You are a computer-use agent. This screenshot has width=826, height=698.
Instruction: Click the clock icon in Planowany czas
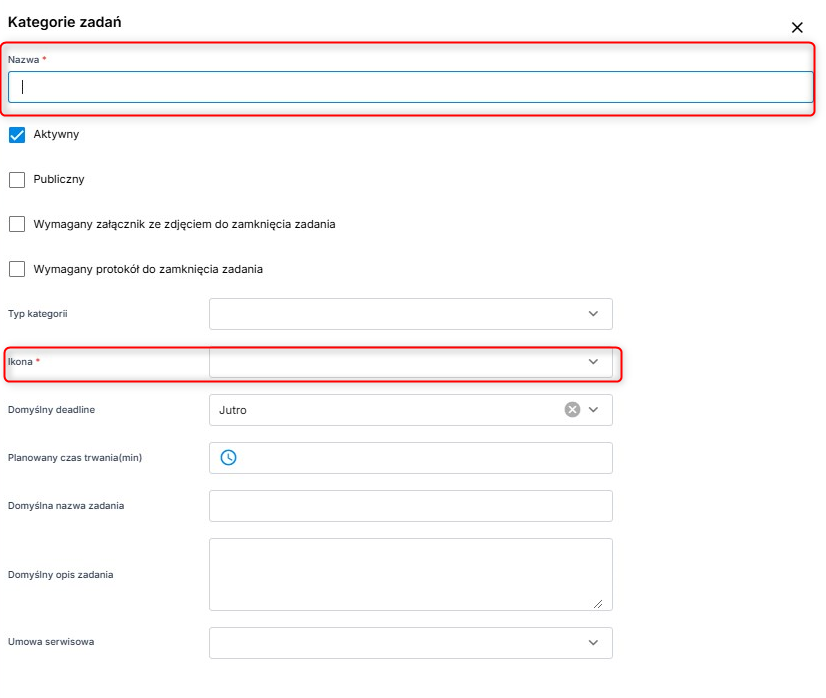[228, 457]
